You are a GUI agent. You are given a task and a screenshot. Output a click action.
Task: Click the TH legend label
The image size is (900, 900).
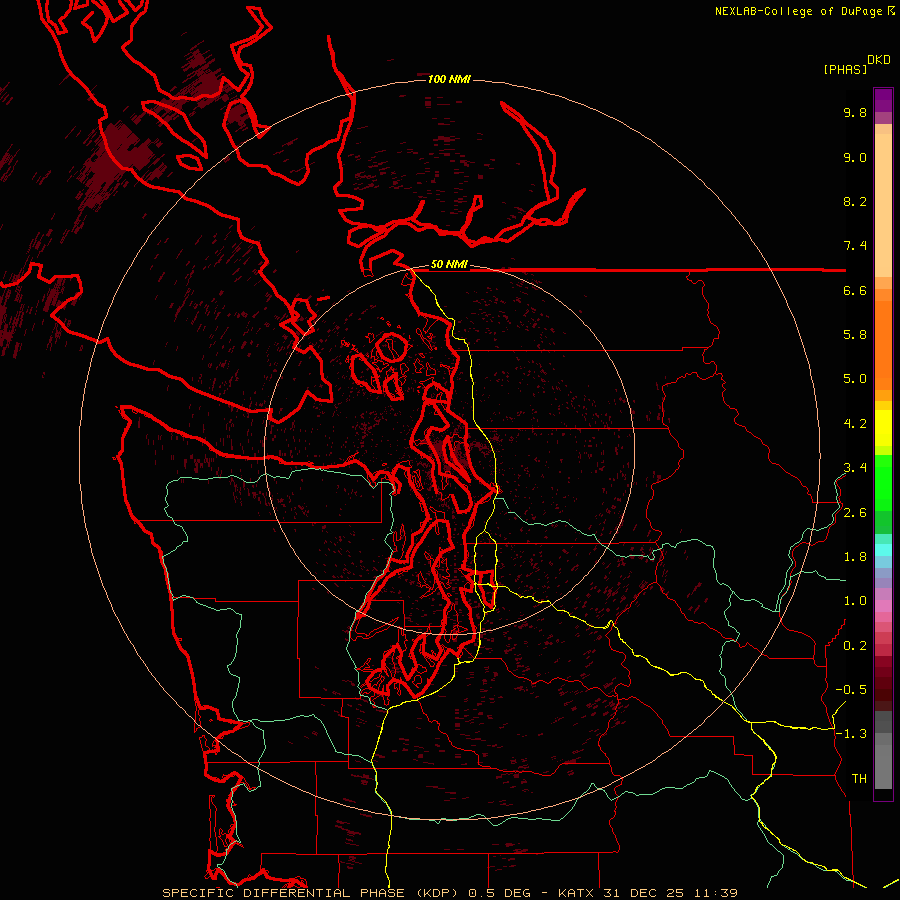click(859, 779)
